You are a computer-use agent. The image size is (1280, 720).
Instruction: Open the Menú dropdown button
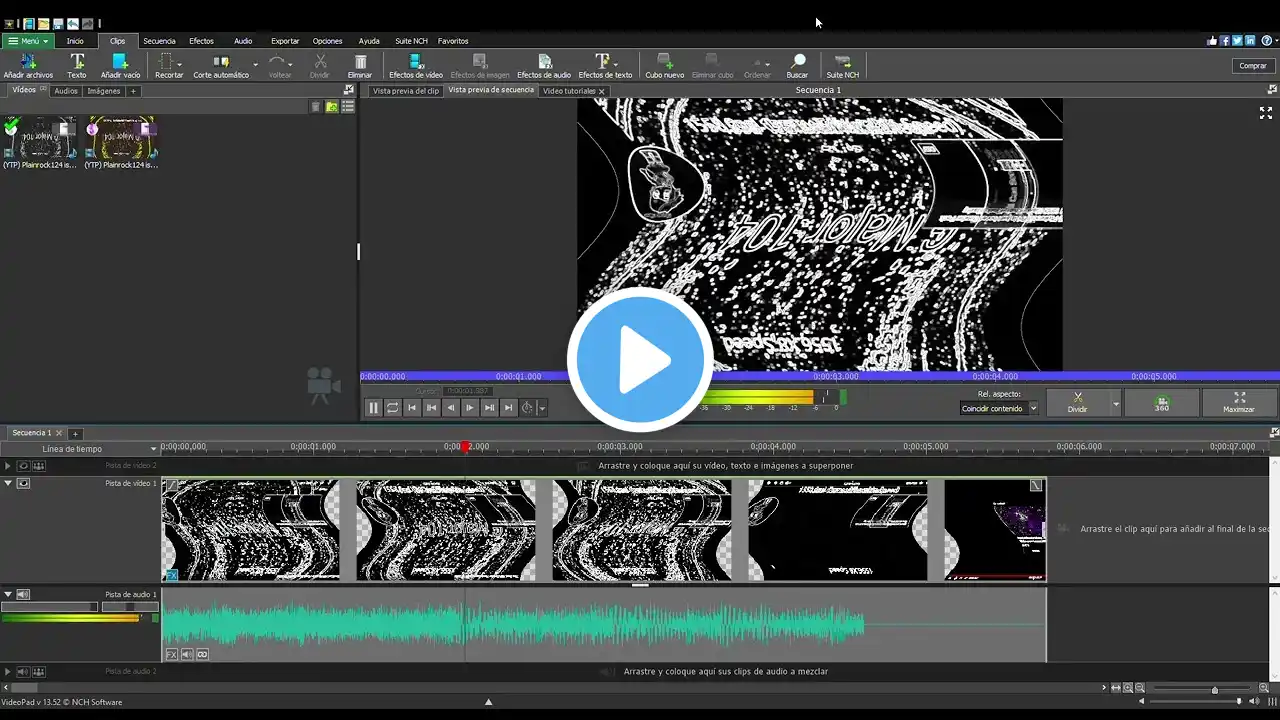(x=27, y=41)
